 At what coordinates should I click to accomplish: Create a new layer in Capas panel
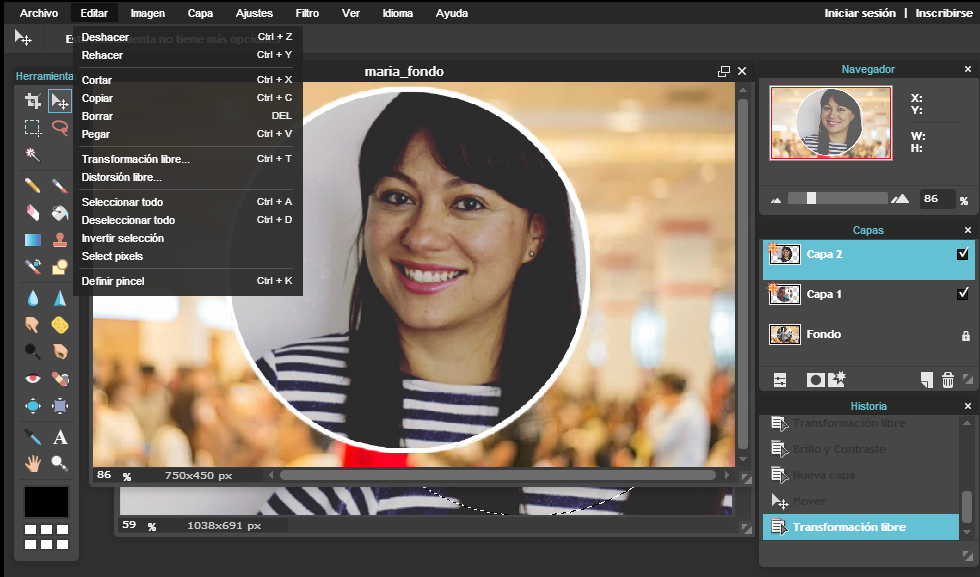coord(927,379)
